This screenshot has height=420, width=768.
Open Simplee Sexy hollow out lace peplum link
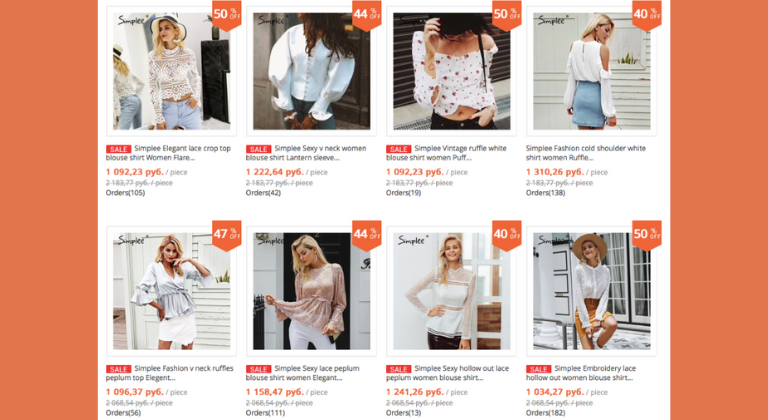tap(447, 373)
